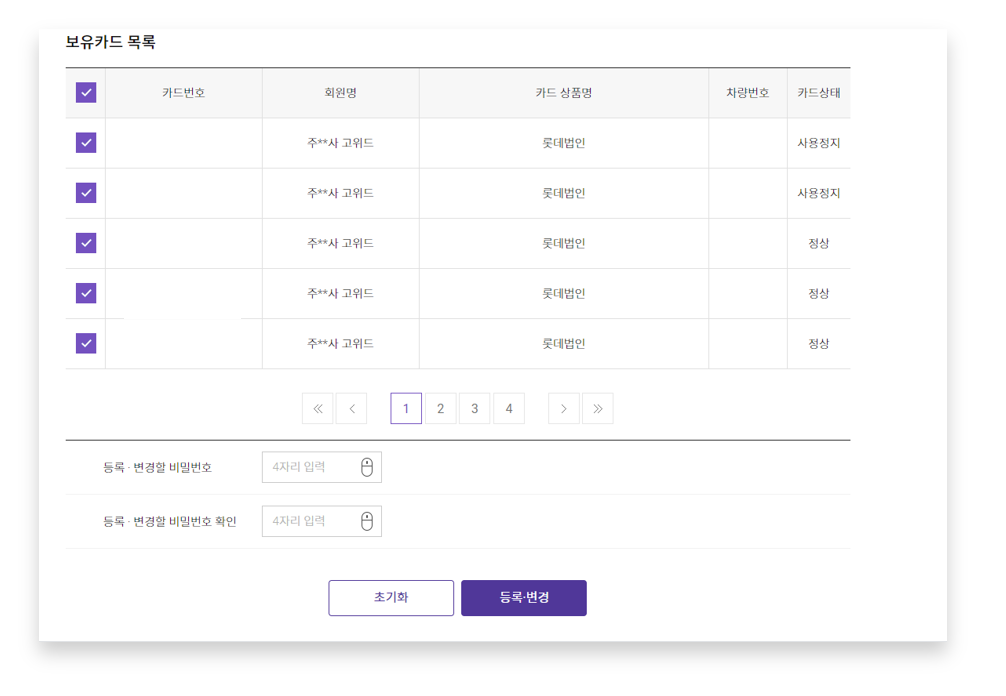Uncheck the first card row checkbox
This screenshot has width=1006, height=696.
(x=86, y=143)
